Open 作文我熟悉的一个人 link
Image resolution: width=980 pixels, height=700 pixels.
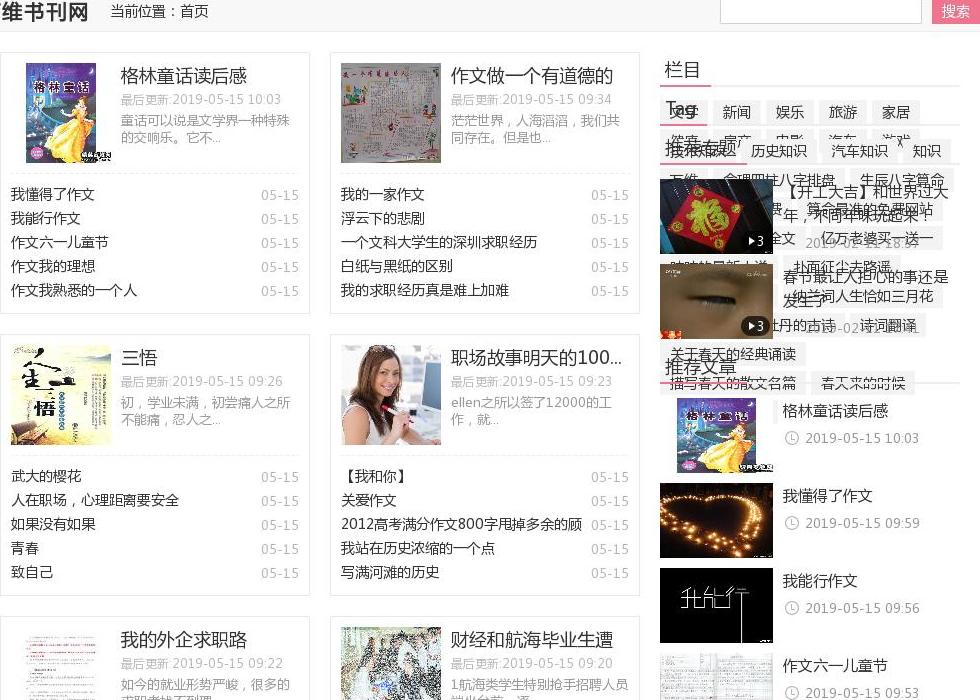point(73,290)
